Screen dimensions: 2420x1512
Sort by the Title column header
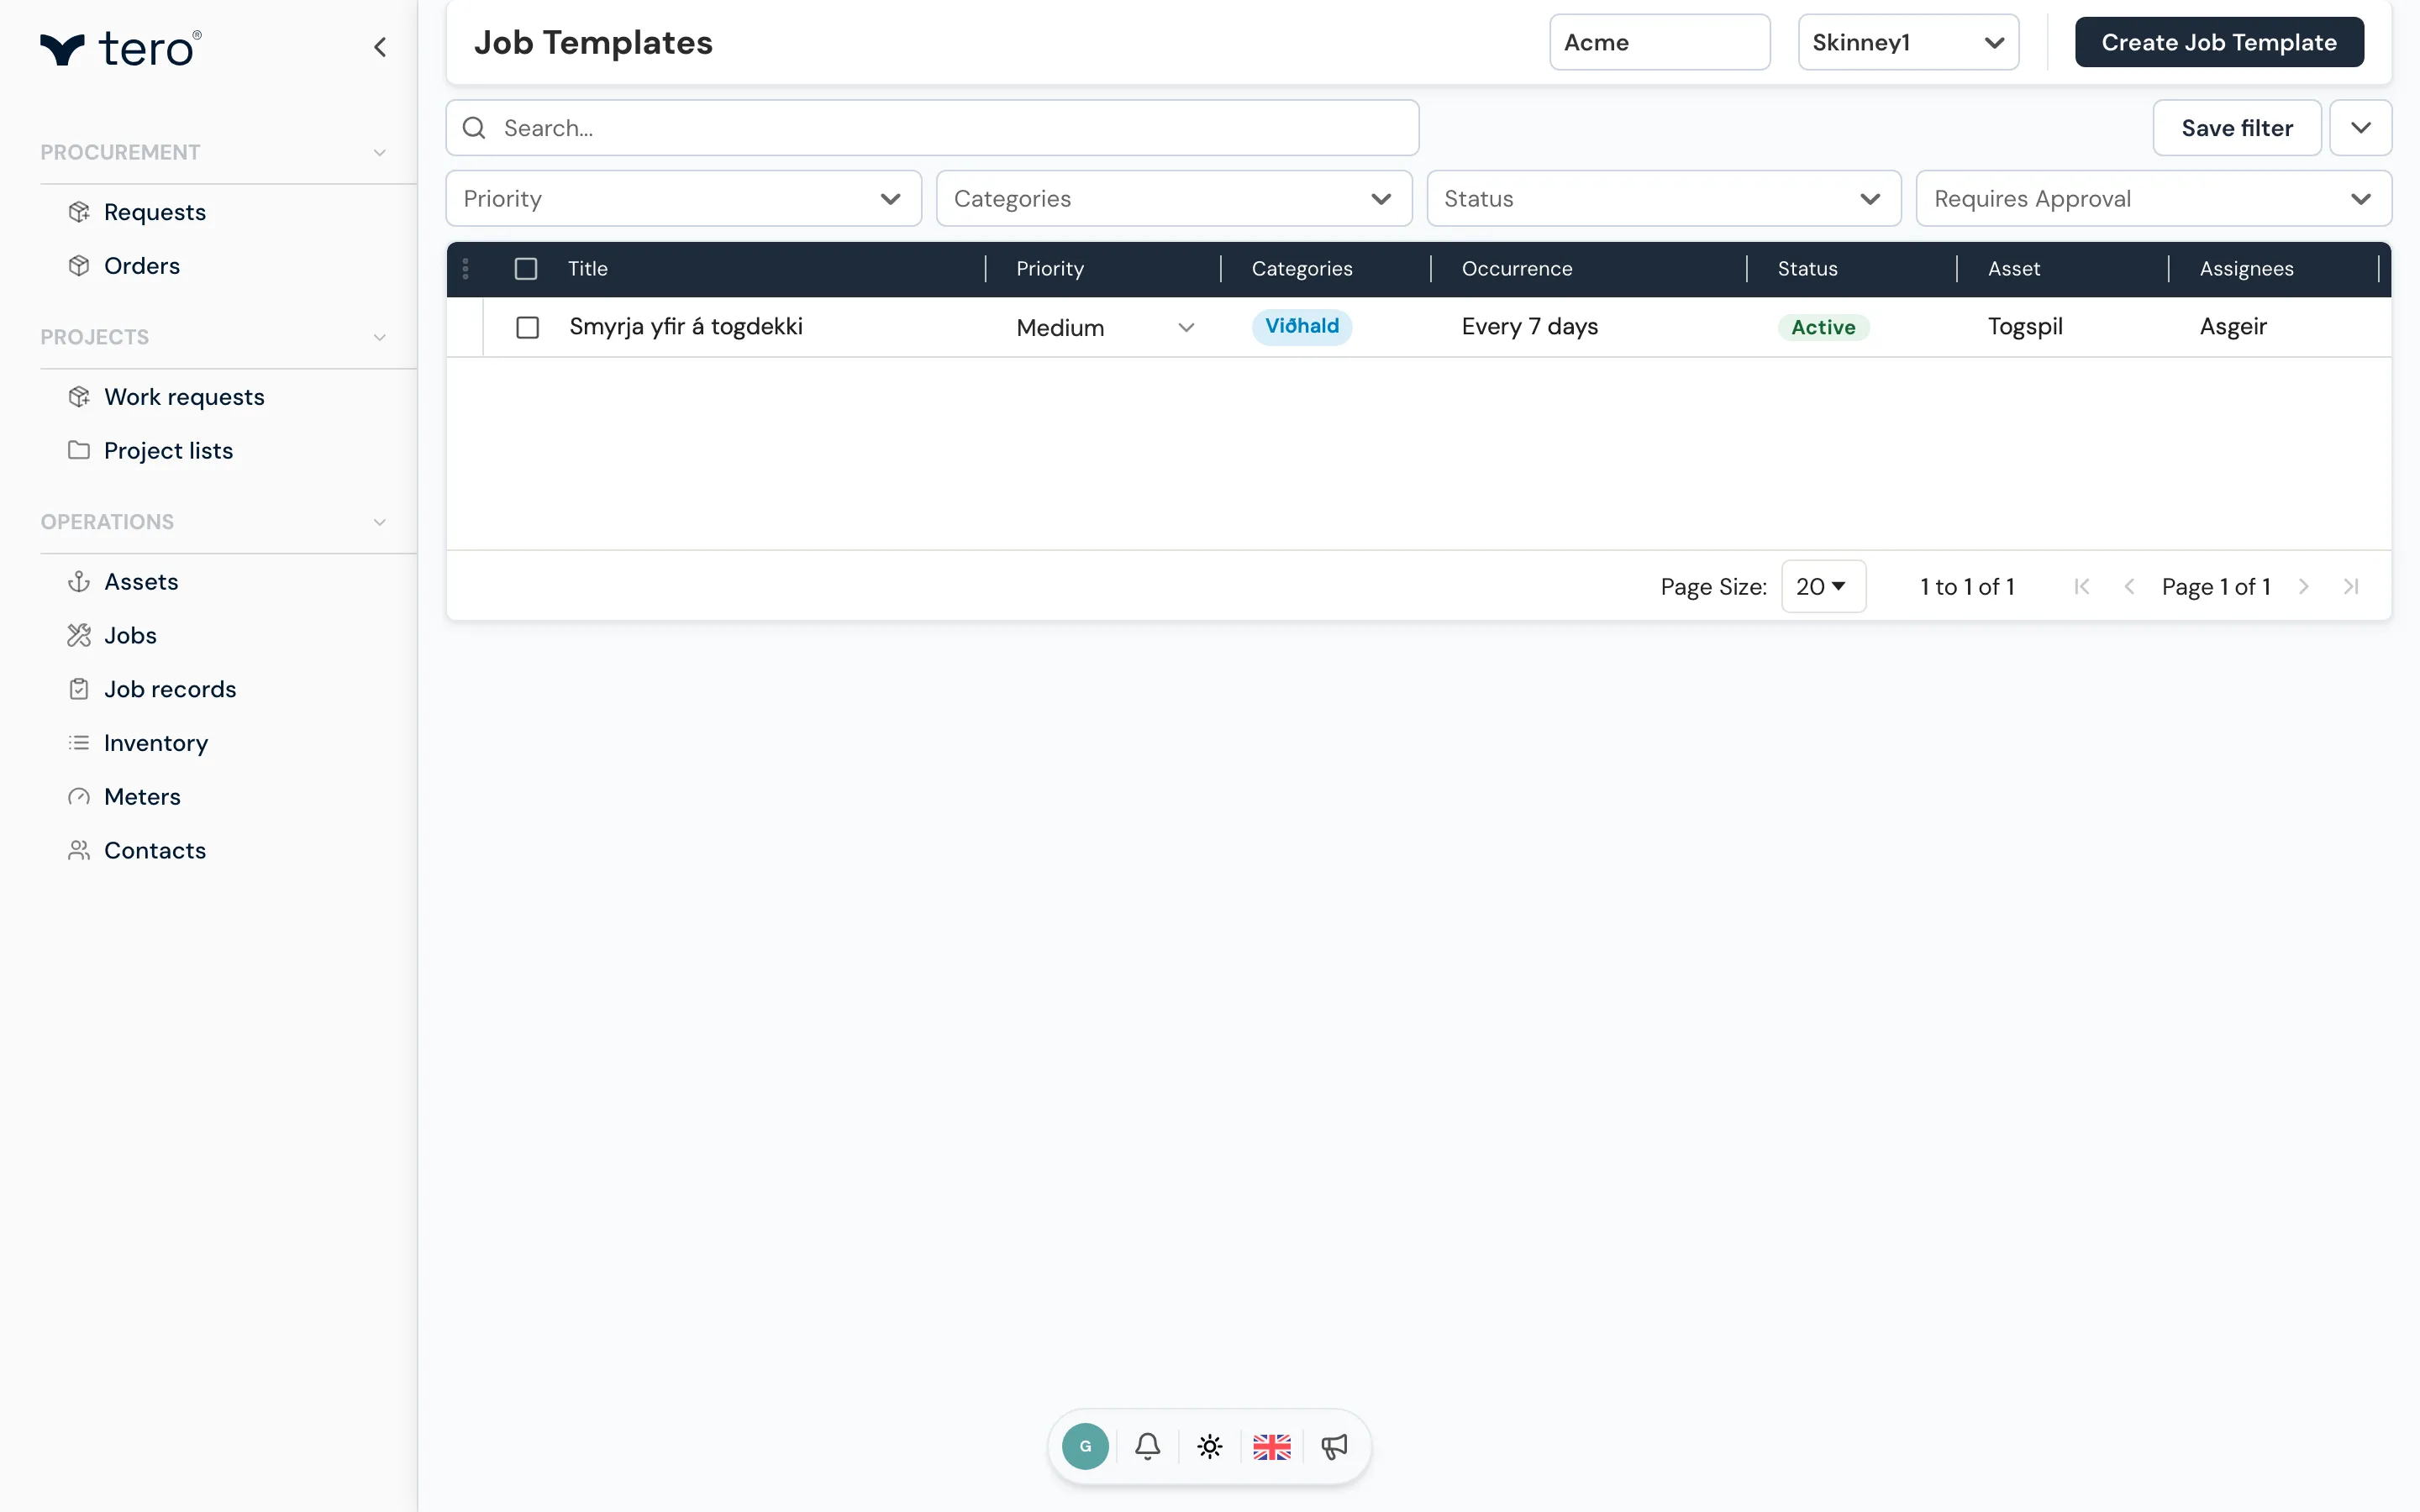tap(588, 269)
